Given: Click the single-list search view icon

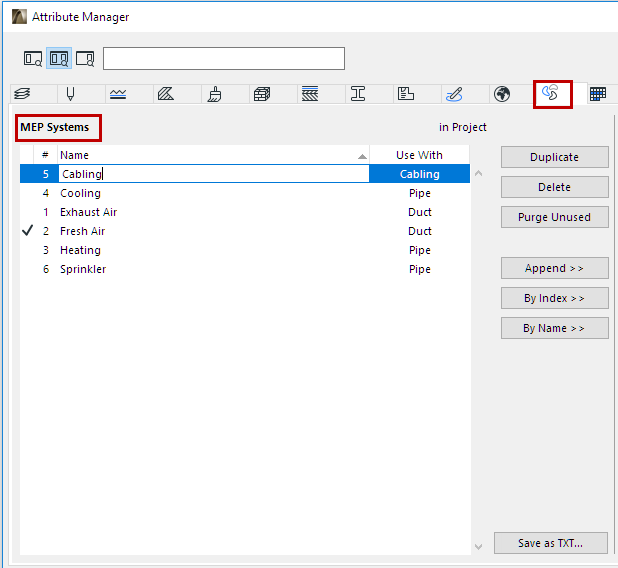Looking at the screenshot, I should pos(33,59).
